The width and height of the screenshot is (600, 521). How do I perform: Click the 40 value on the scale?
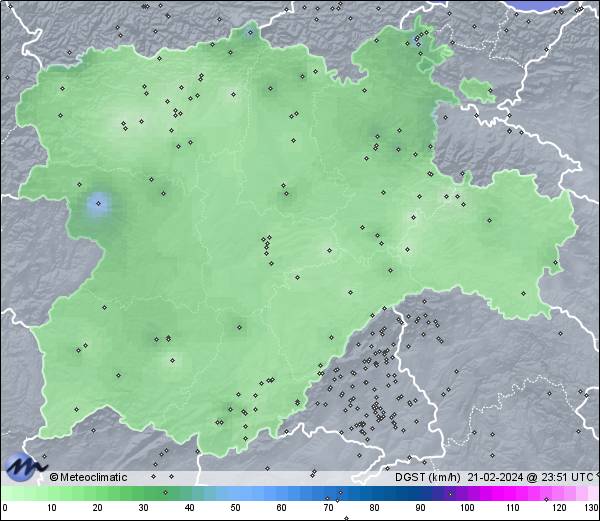(189, 508)
